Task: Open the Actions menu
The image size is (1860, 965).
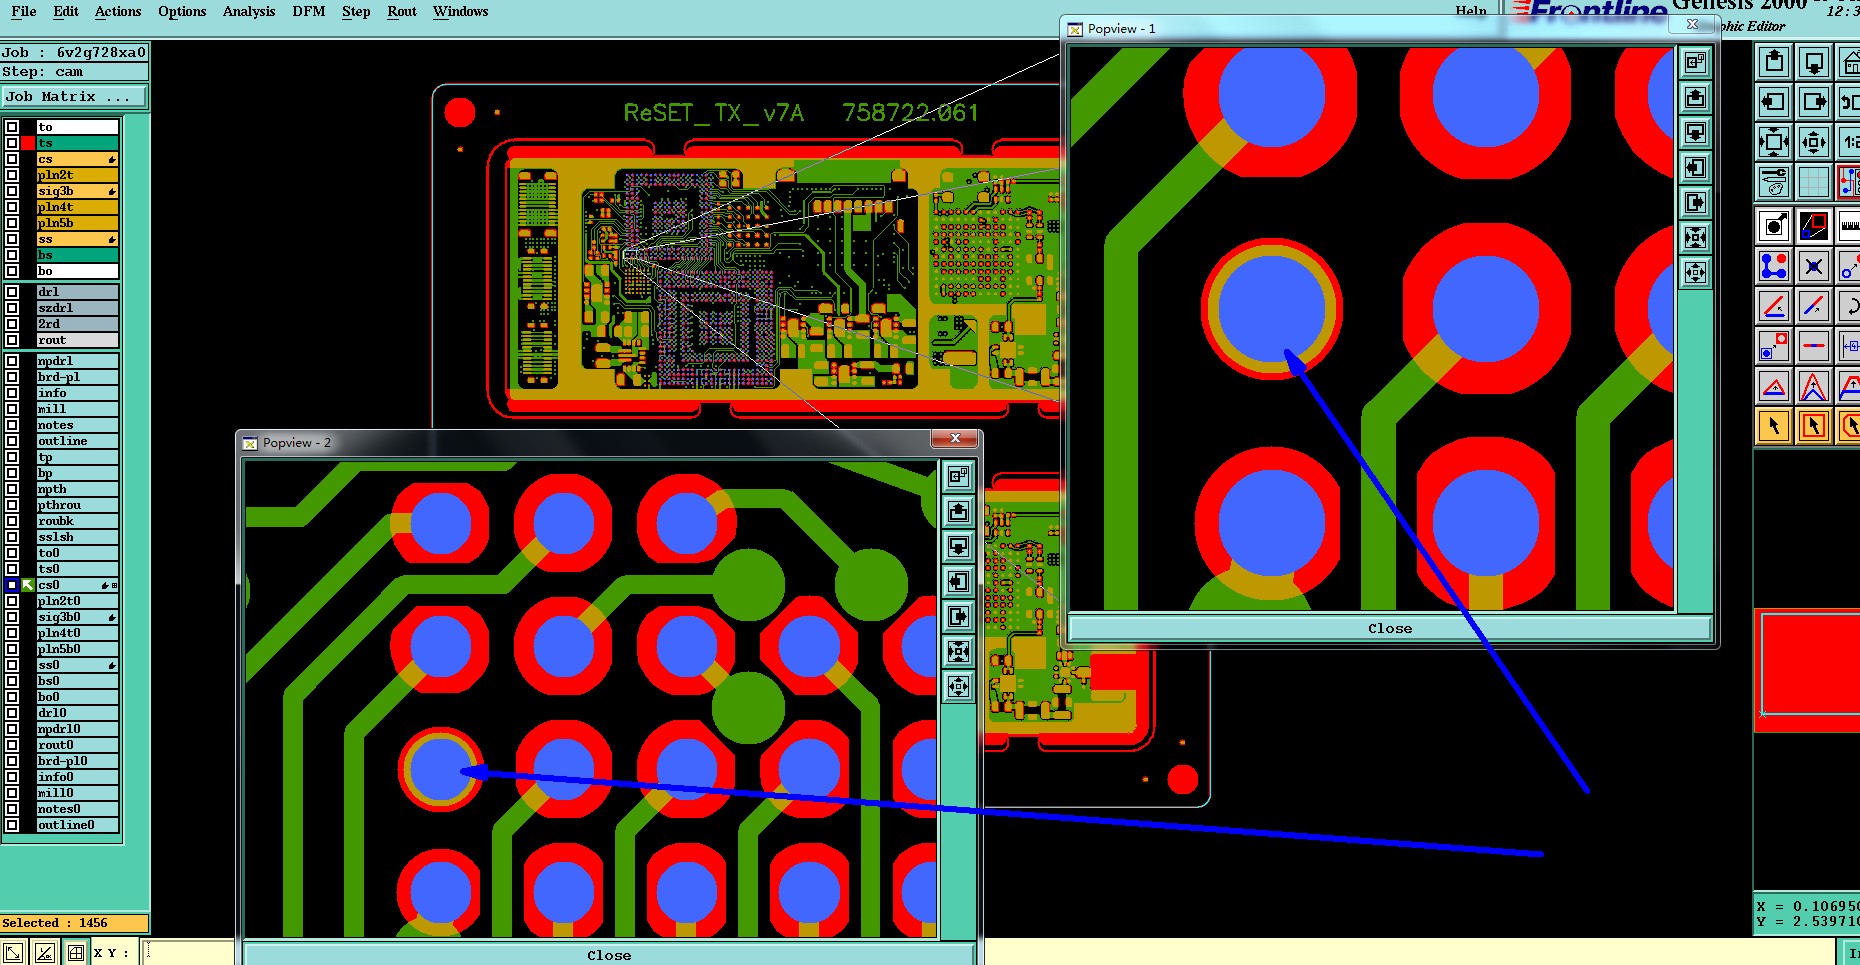Action: [x=118, y=11]
